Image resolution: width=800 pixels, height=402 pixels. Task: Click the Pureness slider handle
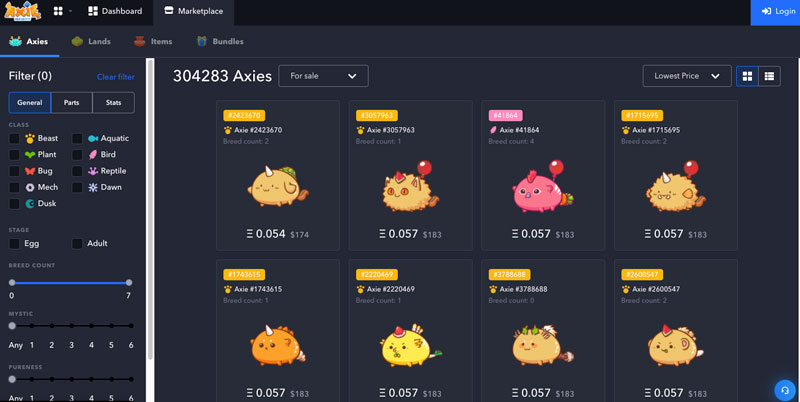click(x=12, y=380)
